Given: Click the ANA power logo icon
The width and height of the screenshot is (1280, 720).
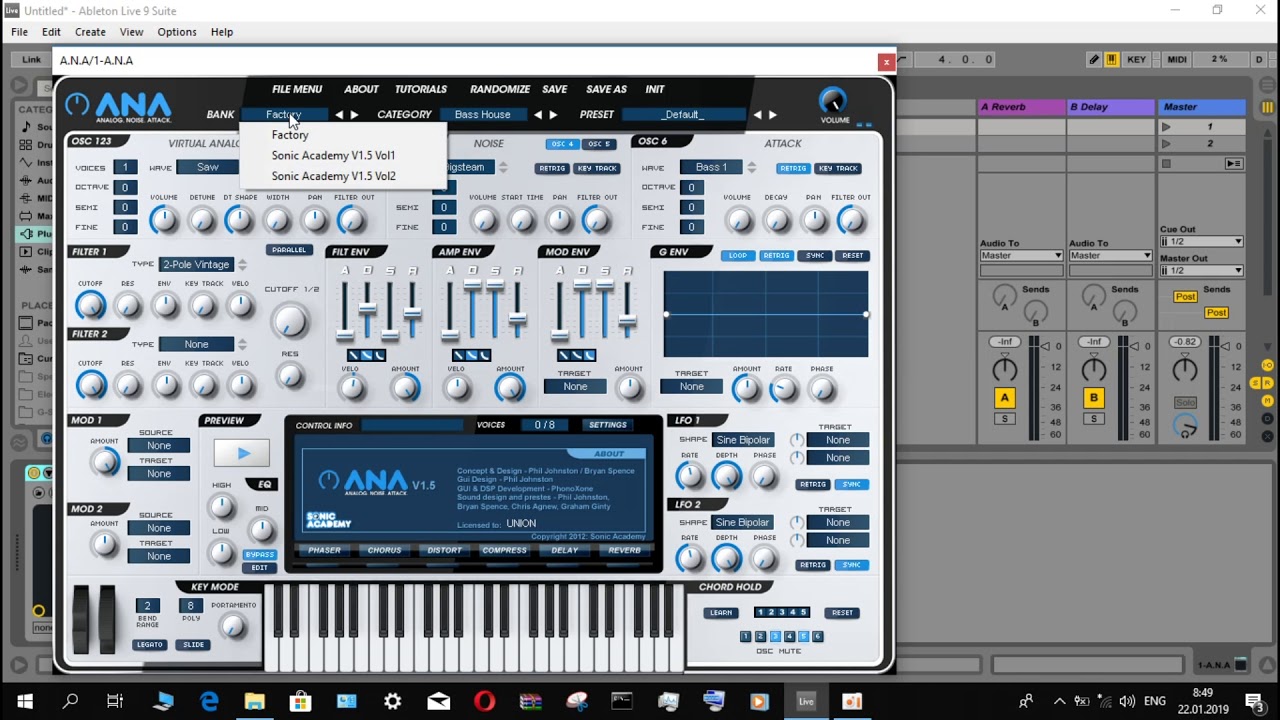Looking at the screenshot, I should [x=77, y=105].
